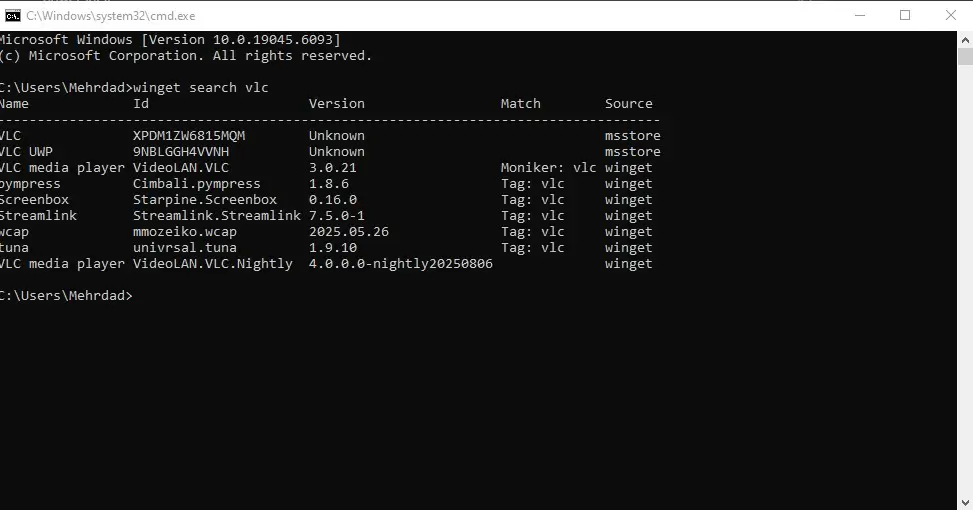This screenshot has width=973, height=510.
Task: Click the 9NBLGGH4VVNH Id text
Action: click(181, 152)
